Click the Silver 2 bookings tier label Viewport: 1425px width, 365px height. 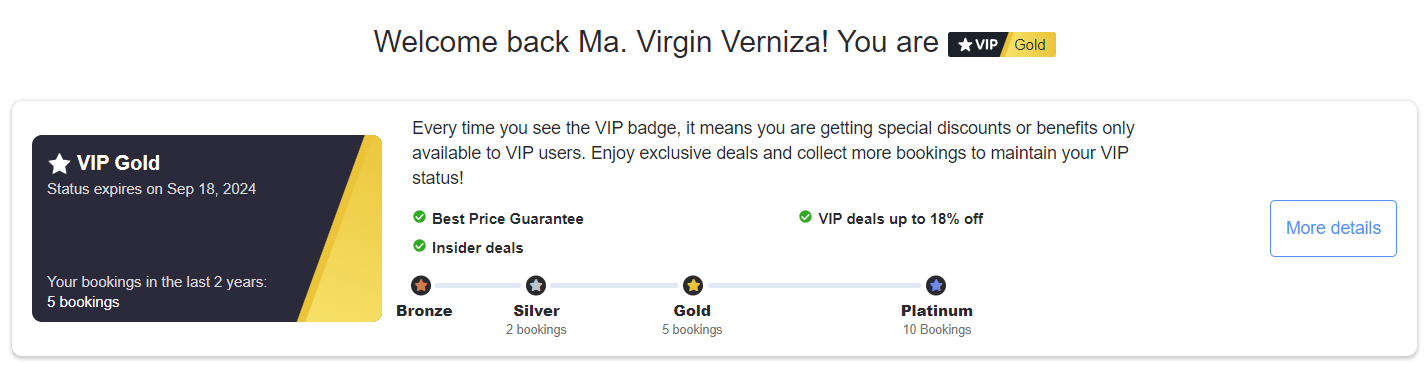click(x=536, y=319)
